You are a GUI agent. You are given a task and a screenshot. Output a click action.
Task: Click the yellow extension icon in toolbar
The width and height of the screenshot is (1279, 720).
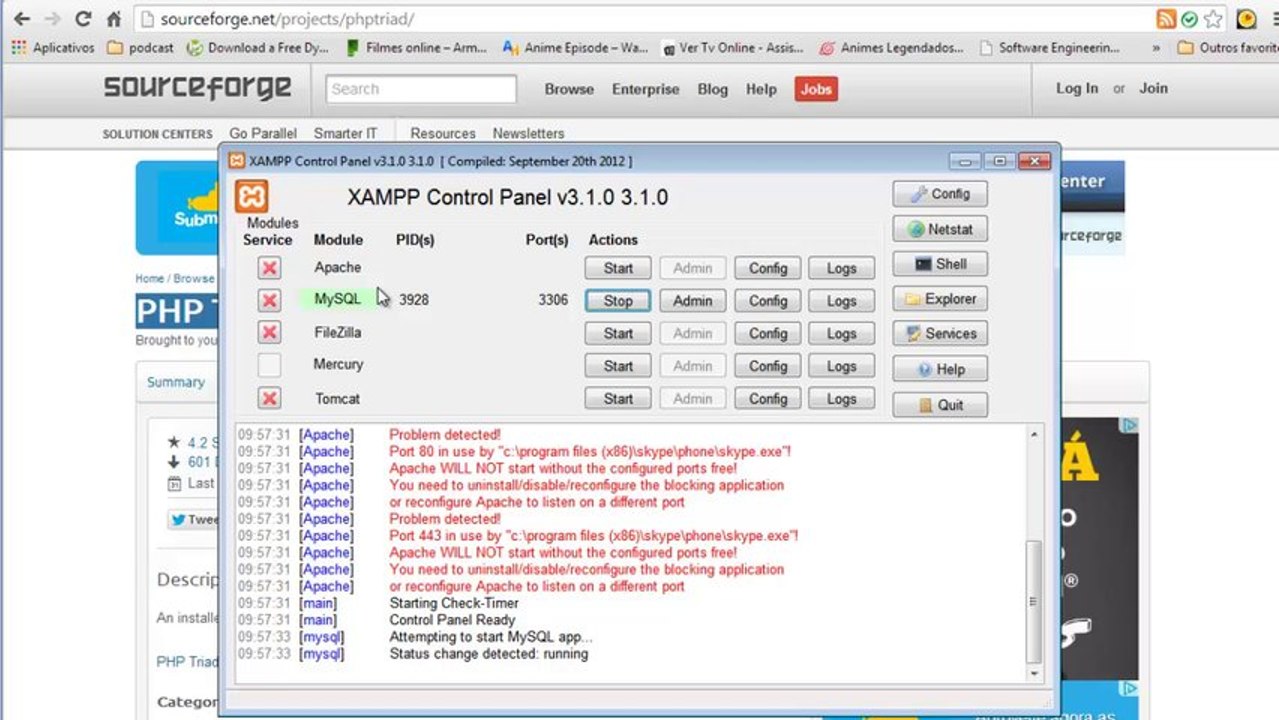click(1246, 19)
